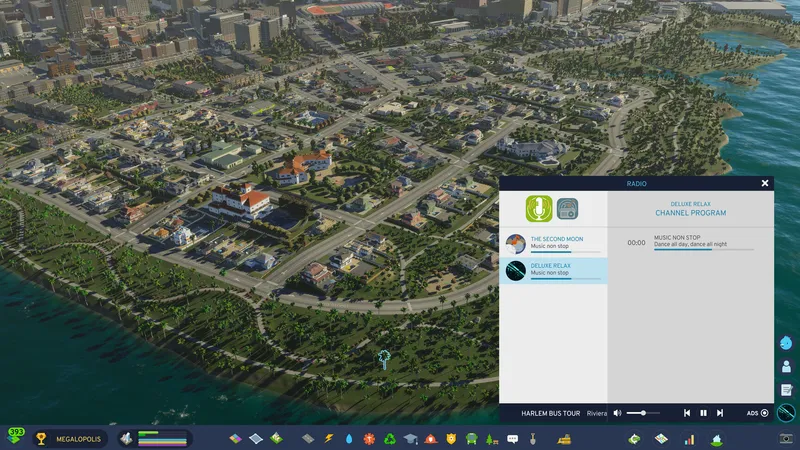Image resolution: width=800 pixels, height=450 pixels.
Task: Mute the radio volume speaker
Action: click(x=617, y=412)
